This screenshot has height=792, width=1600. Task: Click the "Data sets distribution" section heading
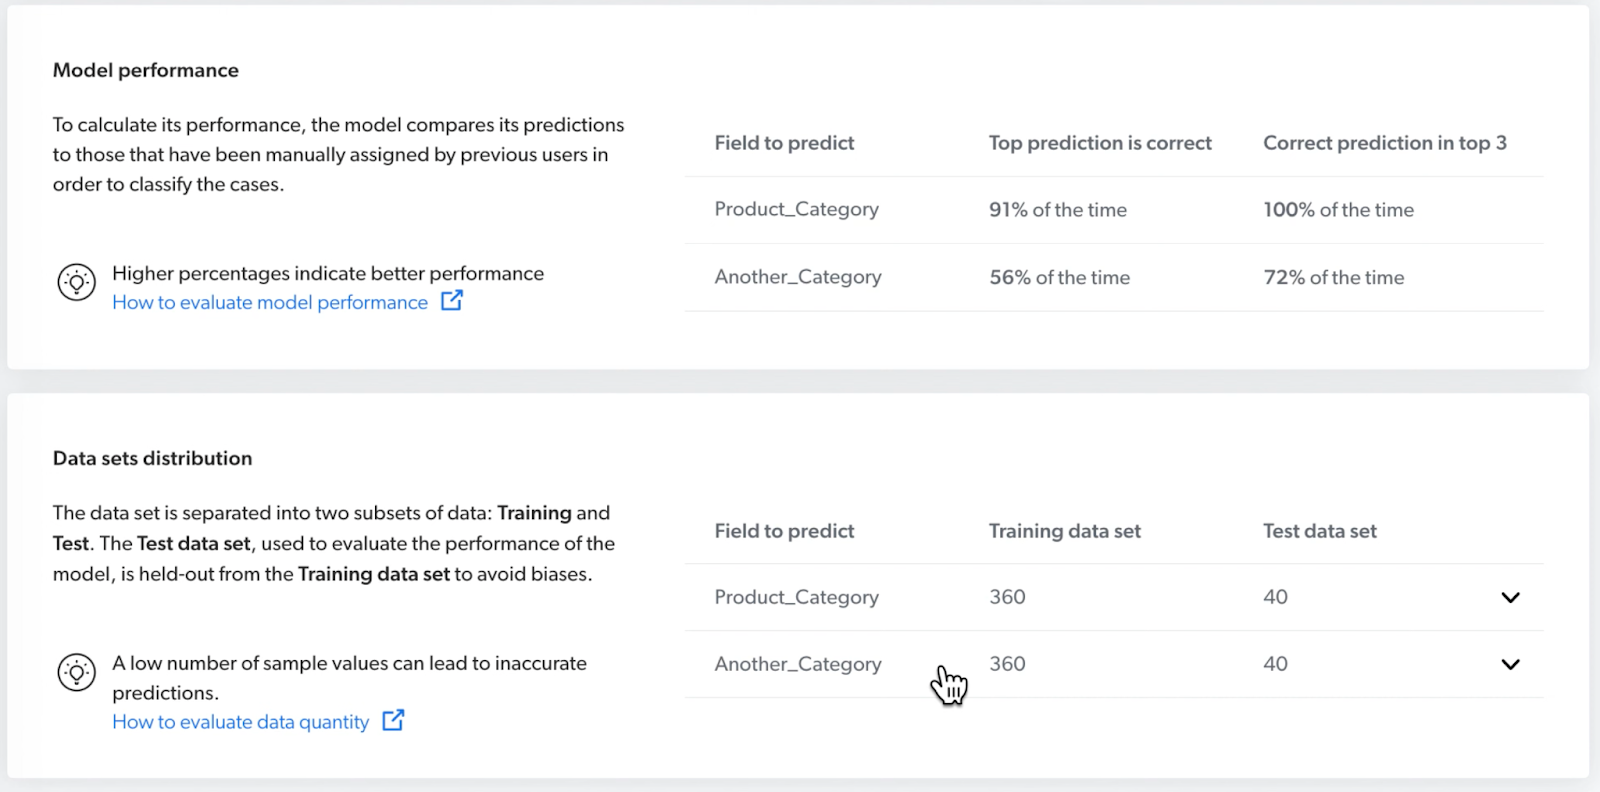point(152,458)
